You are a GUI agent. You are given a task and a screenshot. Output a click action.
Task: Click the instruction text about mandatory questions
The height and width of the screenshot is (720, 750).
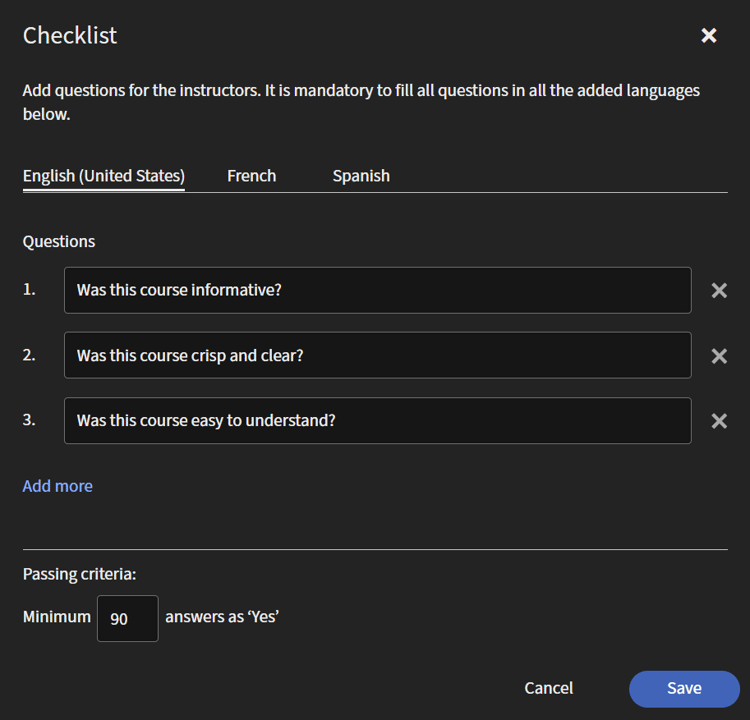tap(361, 102)
